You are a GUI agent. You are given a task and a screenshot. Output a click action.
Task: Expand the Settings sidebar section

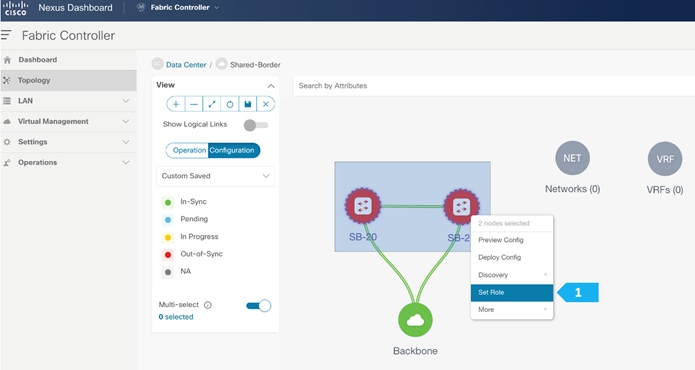[126, 142]
